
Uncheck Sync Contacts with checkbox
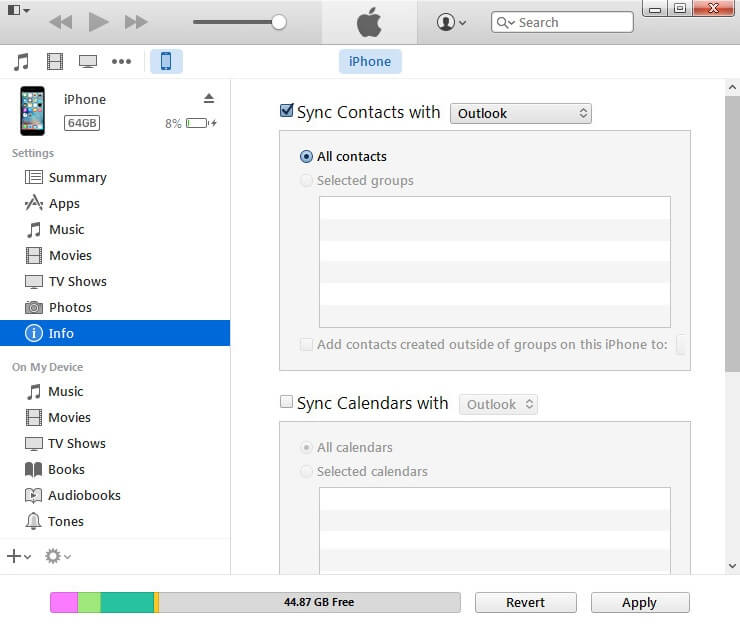(x=286, y=110)
